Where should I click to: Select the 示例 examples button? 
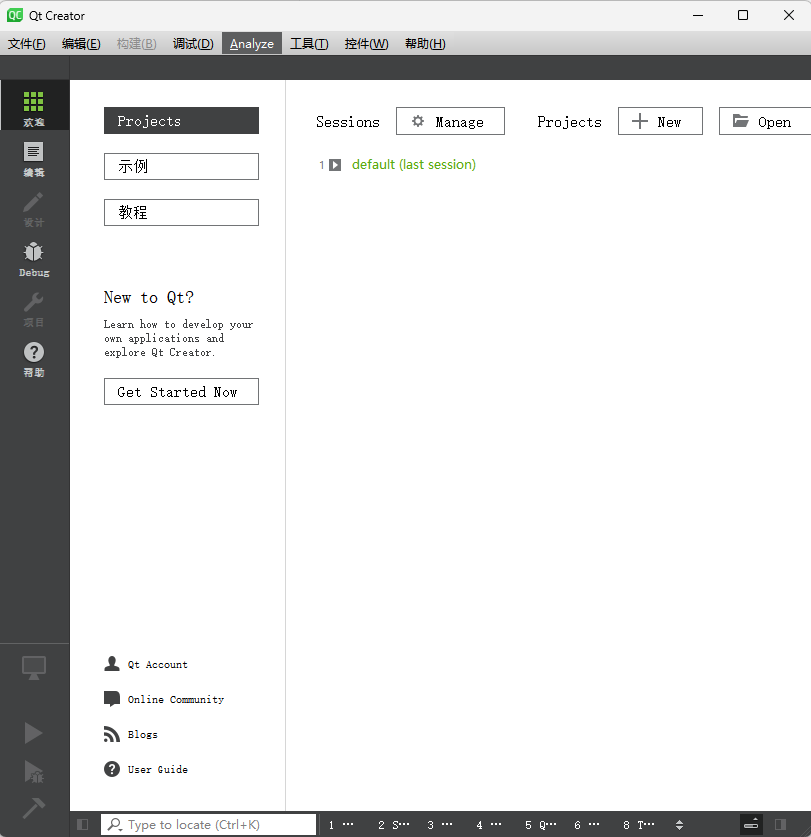(182, 167)
